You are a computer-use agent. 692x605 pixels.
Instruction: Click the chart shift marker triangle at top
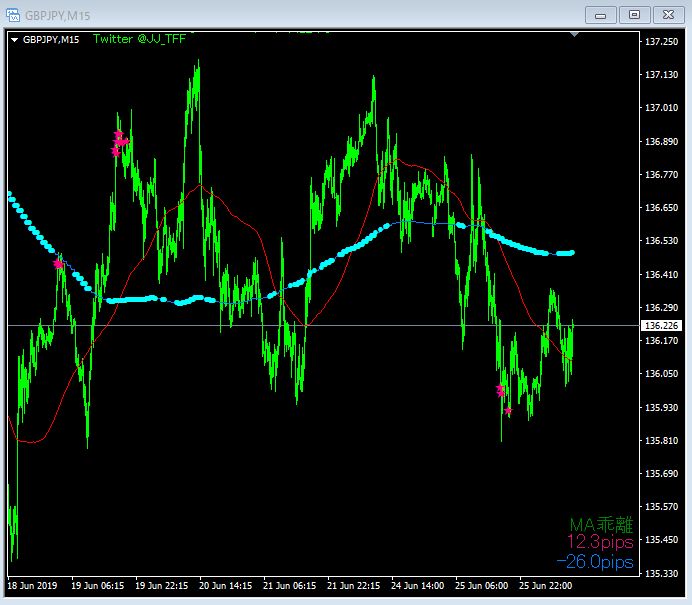[x=574, y=34]
